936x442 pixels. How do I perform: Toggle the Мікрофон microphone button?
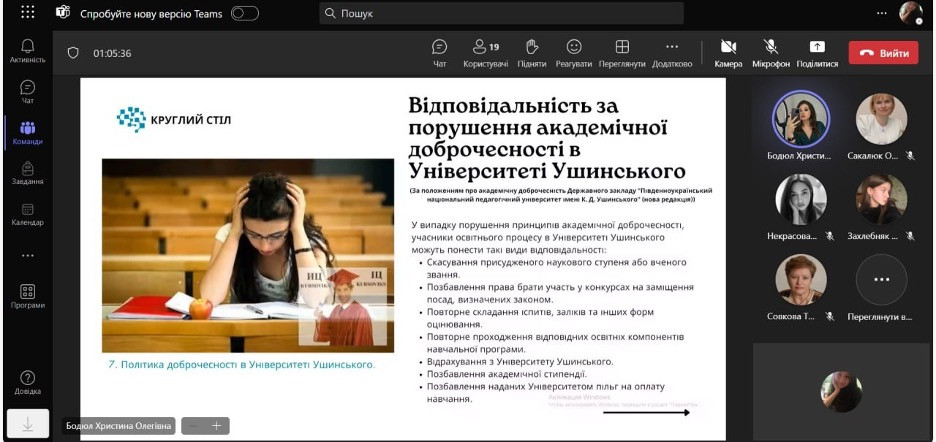coord(771,53)
